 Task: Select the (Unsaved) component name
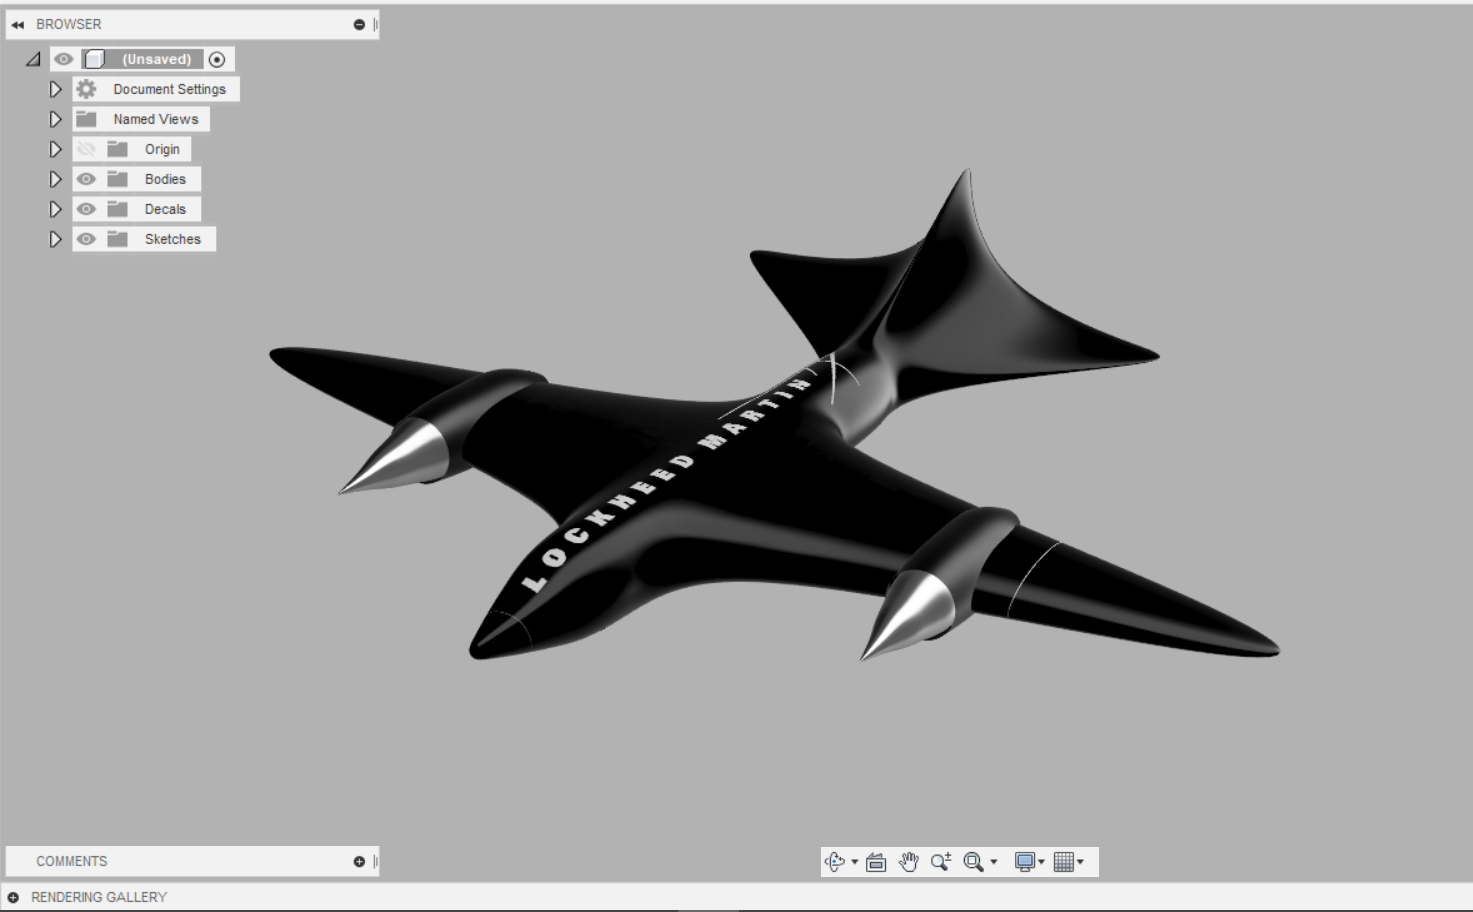[x=157, y=59]
